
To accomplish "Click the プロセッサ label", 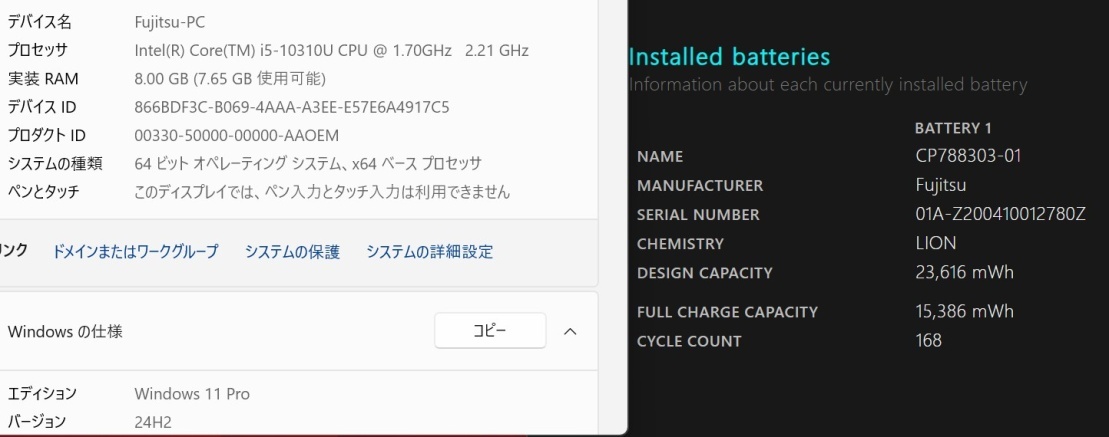I will (37, 50).
